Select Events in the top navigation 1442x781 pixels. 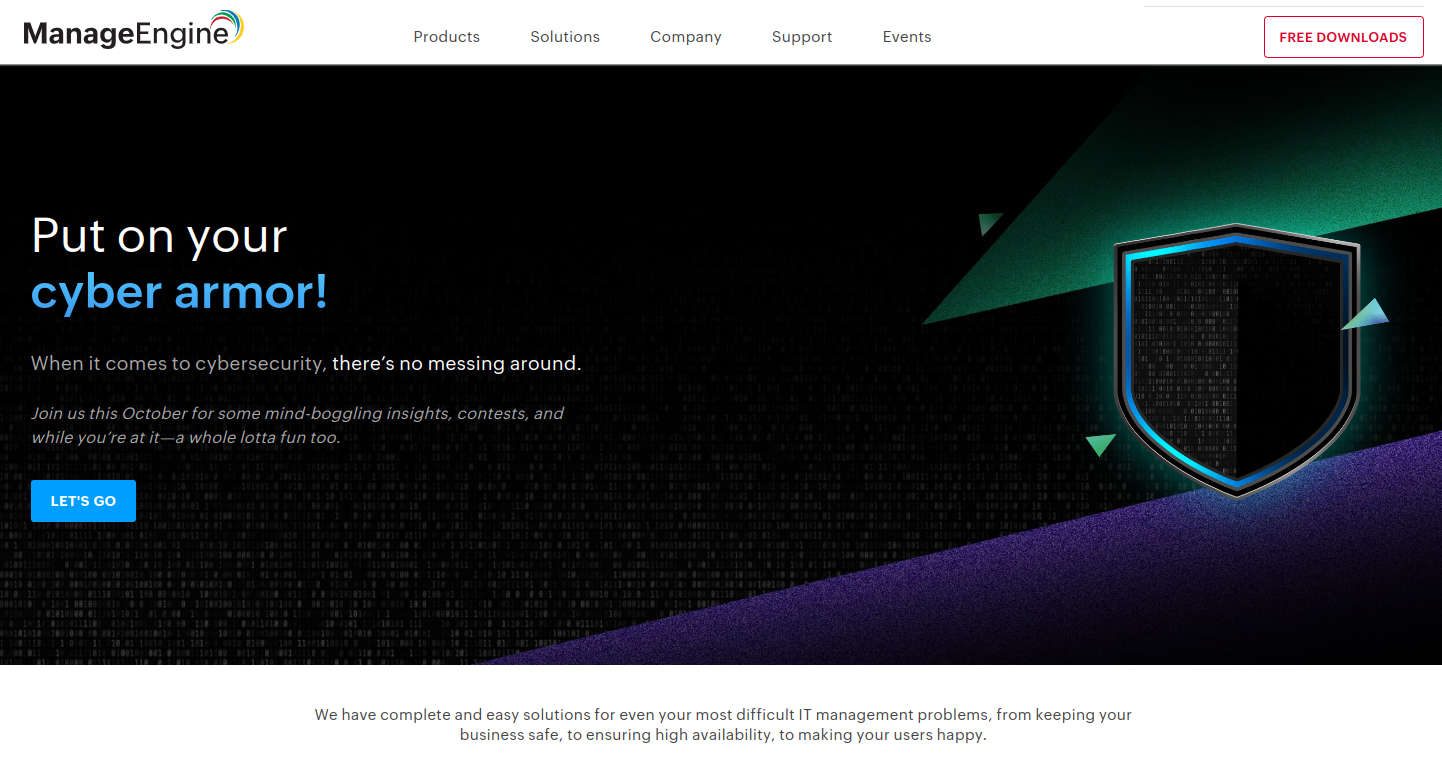906,37
